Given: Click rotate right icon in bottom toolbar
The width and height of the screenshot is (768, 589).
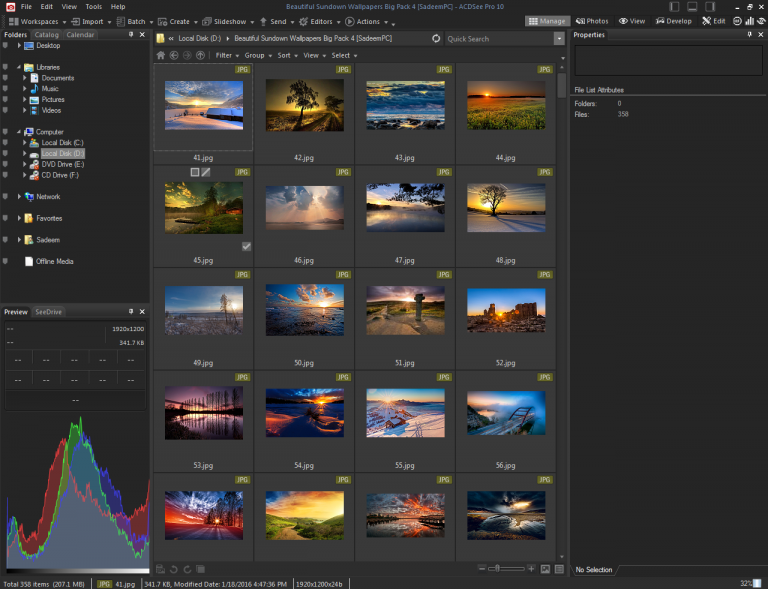Looking at the screenshot, I should pyautogui.click(x=187, y=569).
